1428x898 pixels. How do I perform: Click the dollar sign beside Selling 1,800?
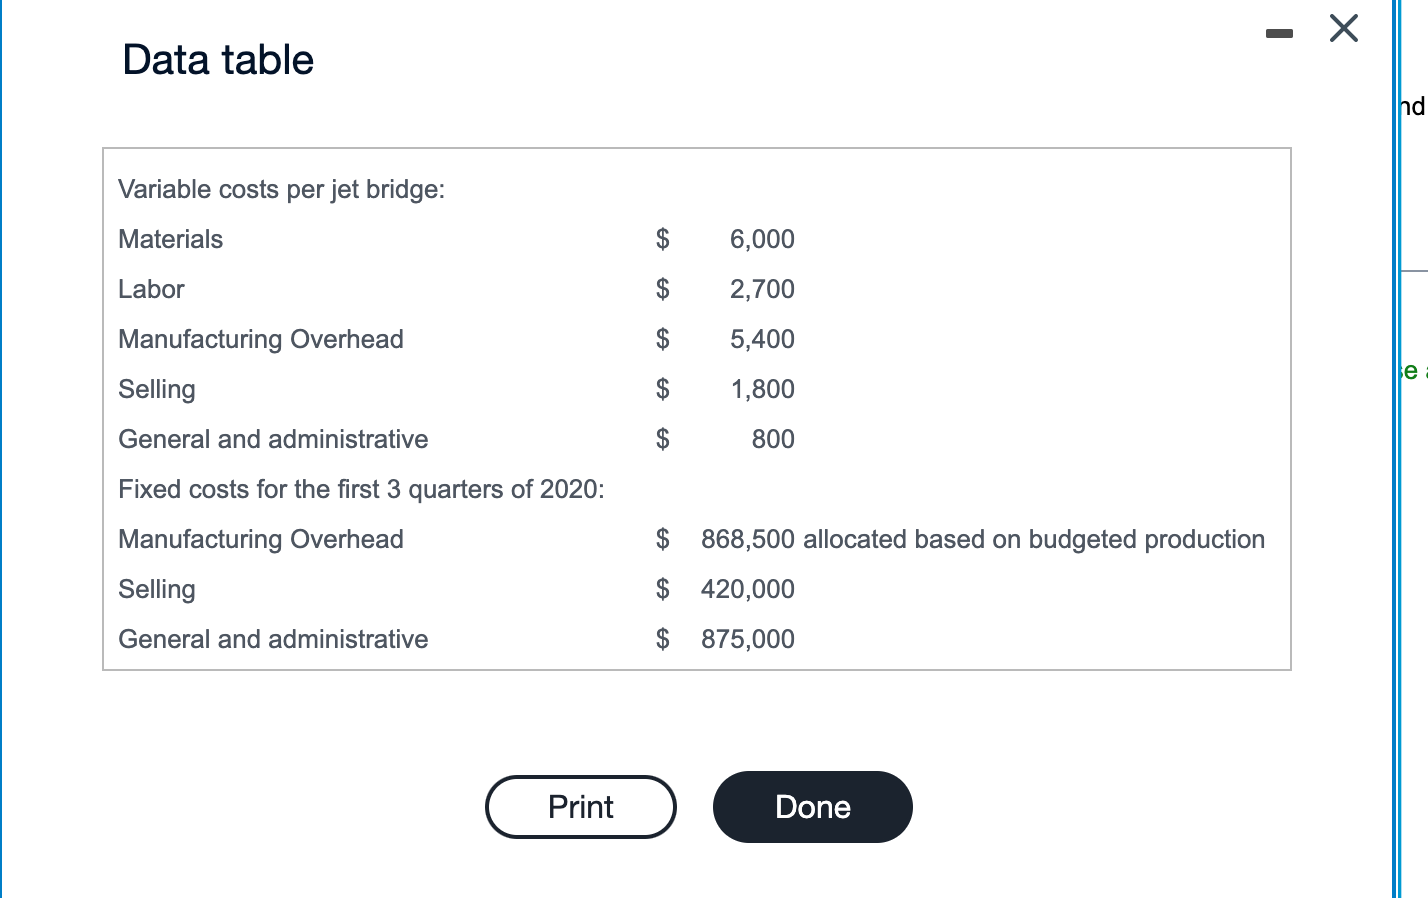coord(661,389)
